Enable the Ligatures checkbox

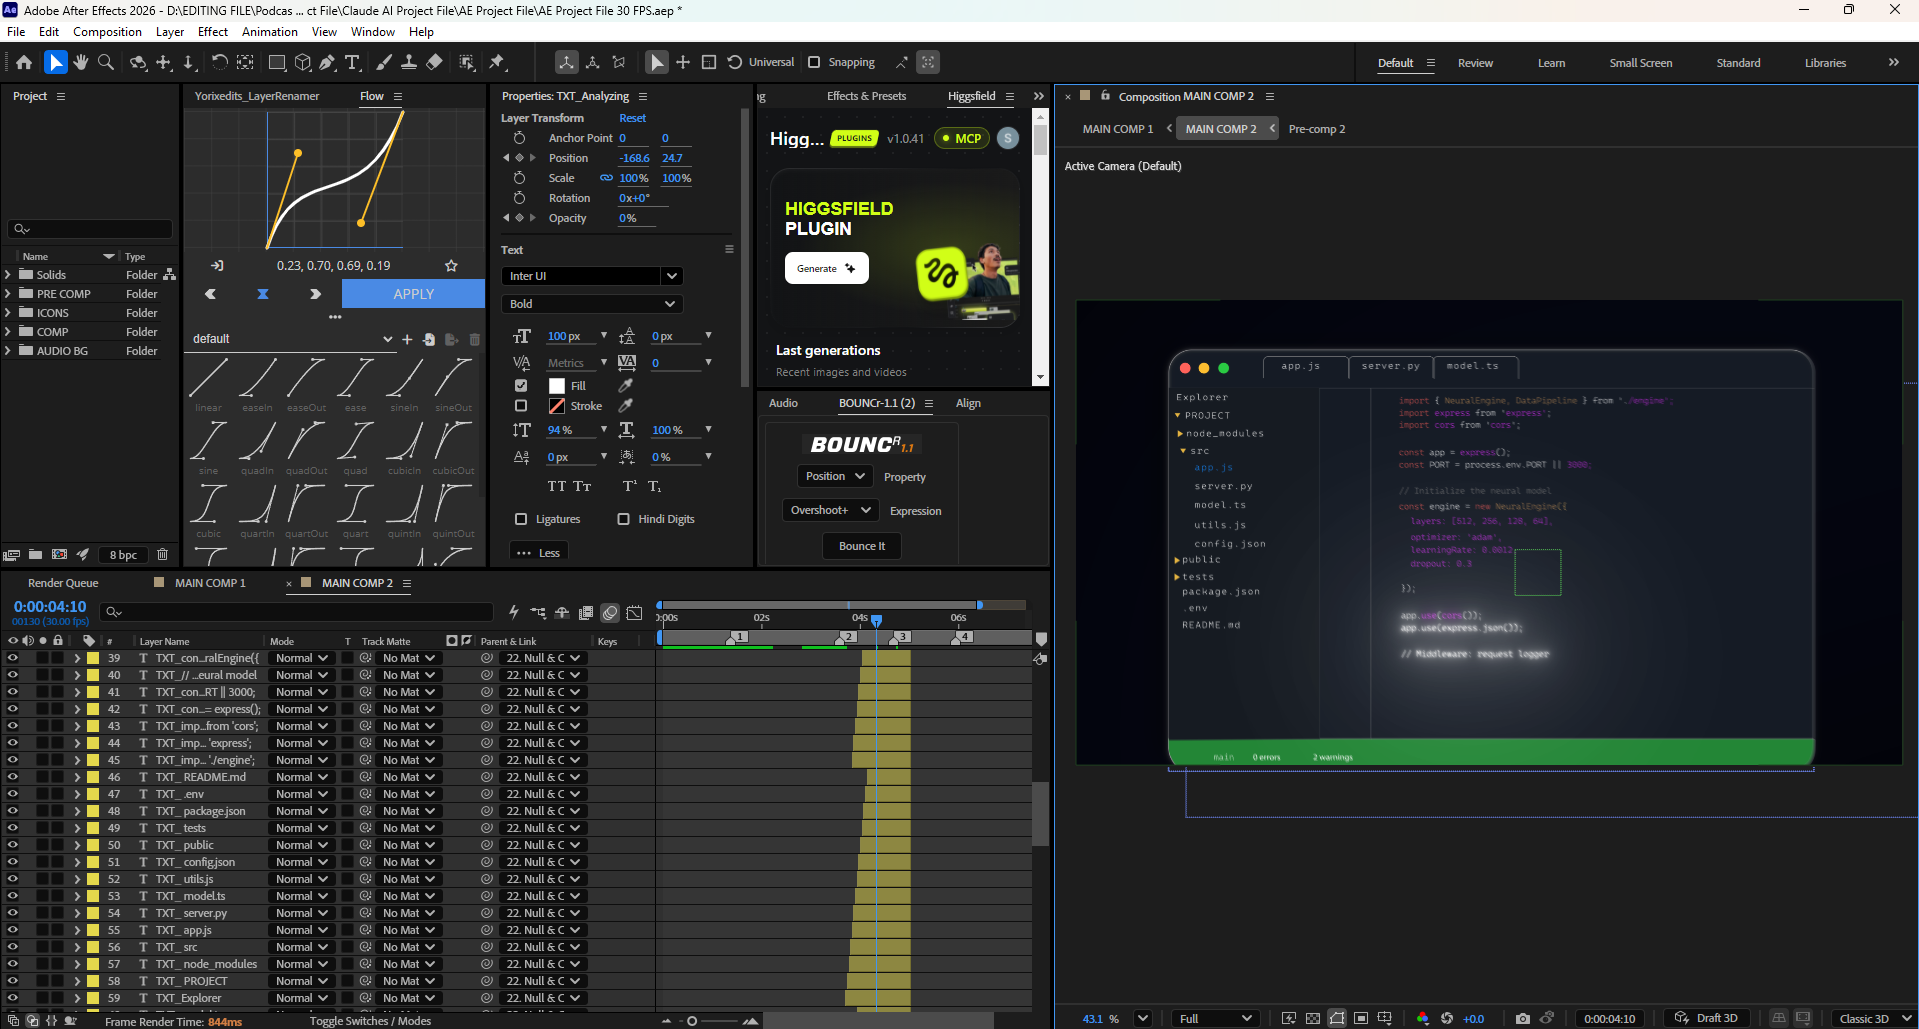coord(521,519)
